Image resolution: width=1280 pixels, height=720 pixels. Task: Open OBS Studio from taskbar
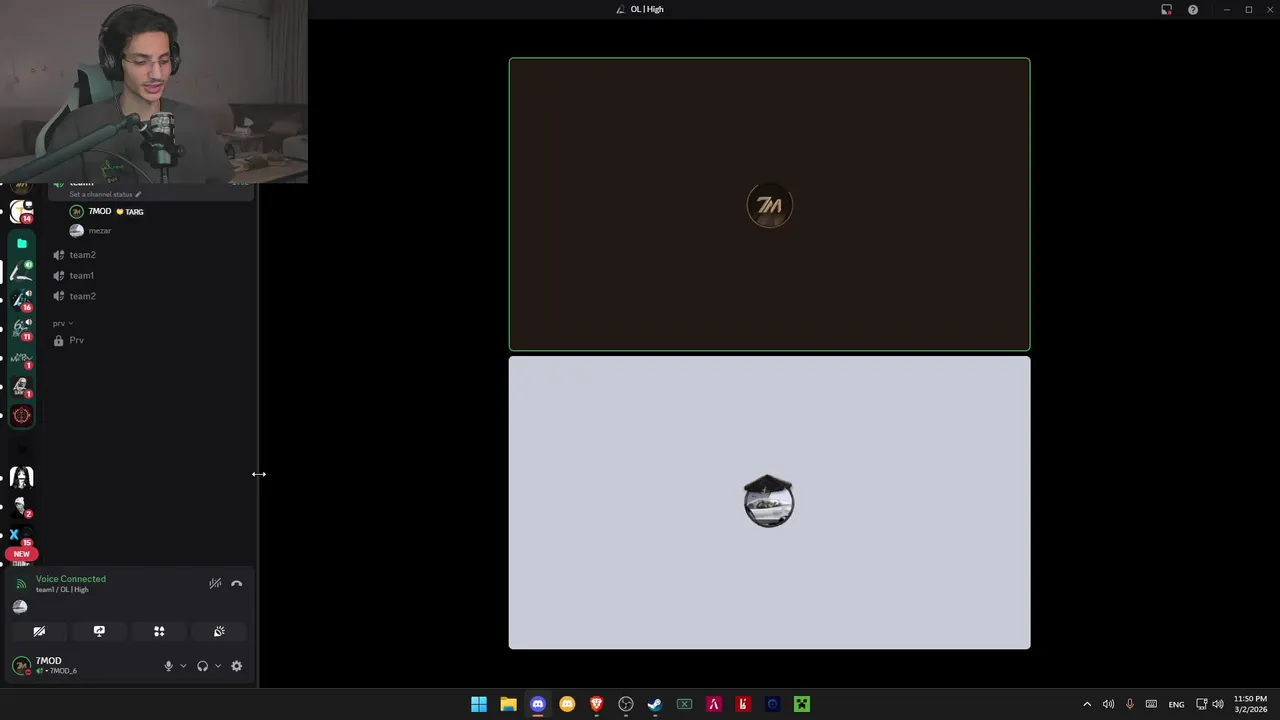[626, 704]
